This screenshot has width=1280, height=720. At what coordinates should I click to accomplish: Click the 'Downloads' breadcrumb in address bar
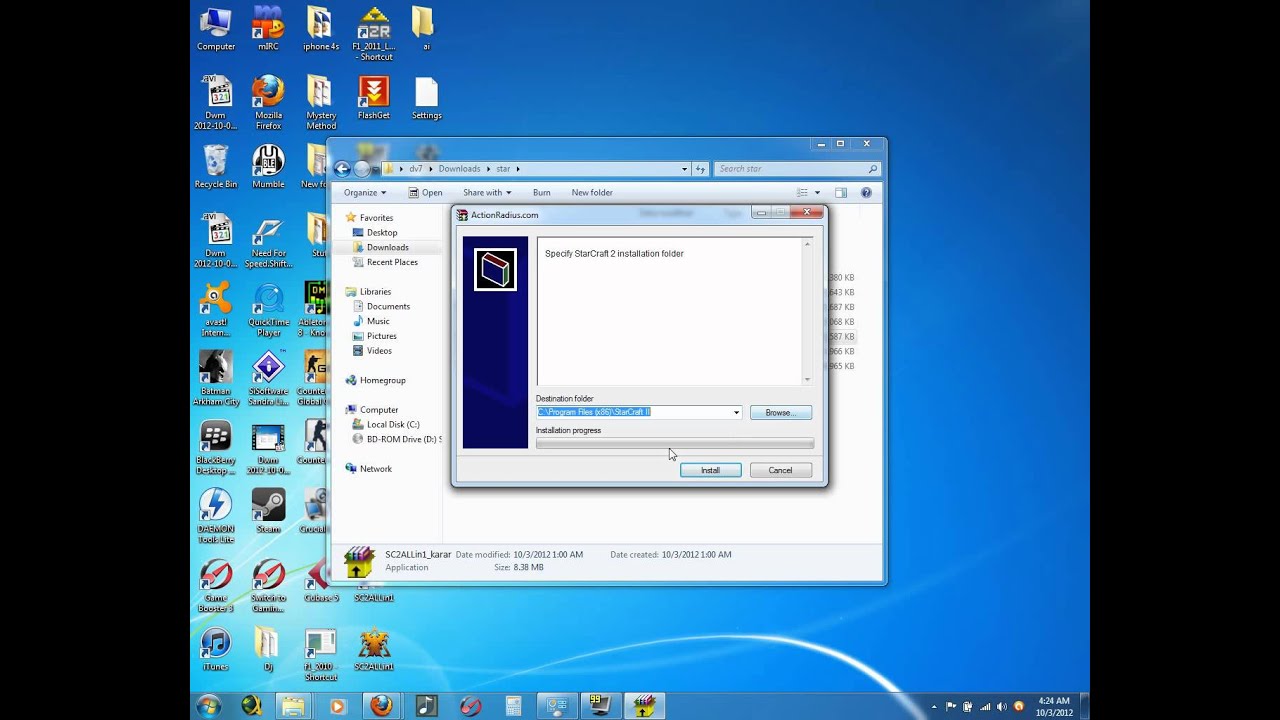click(459, 169)
